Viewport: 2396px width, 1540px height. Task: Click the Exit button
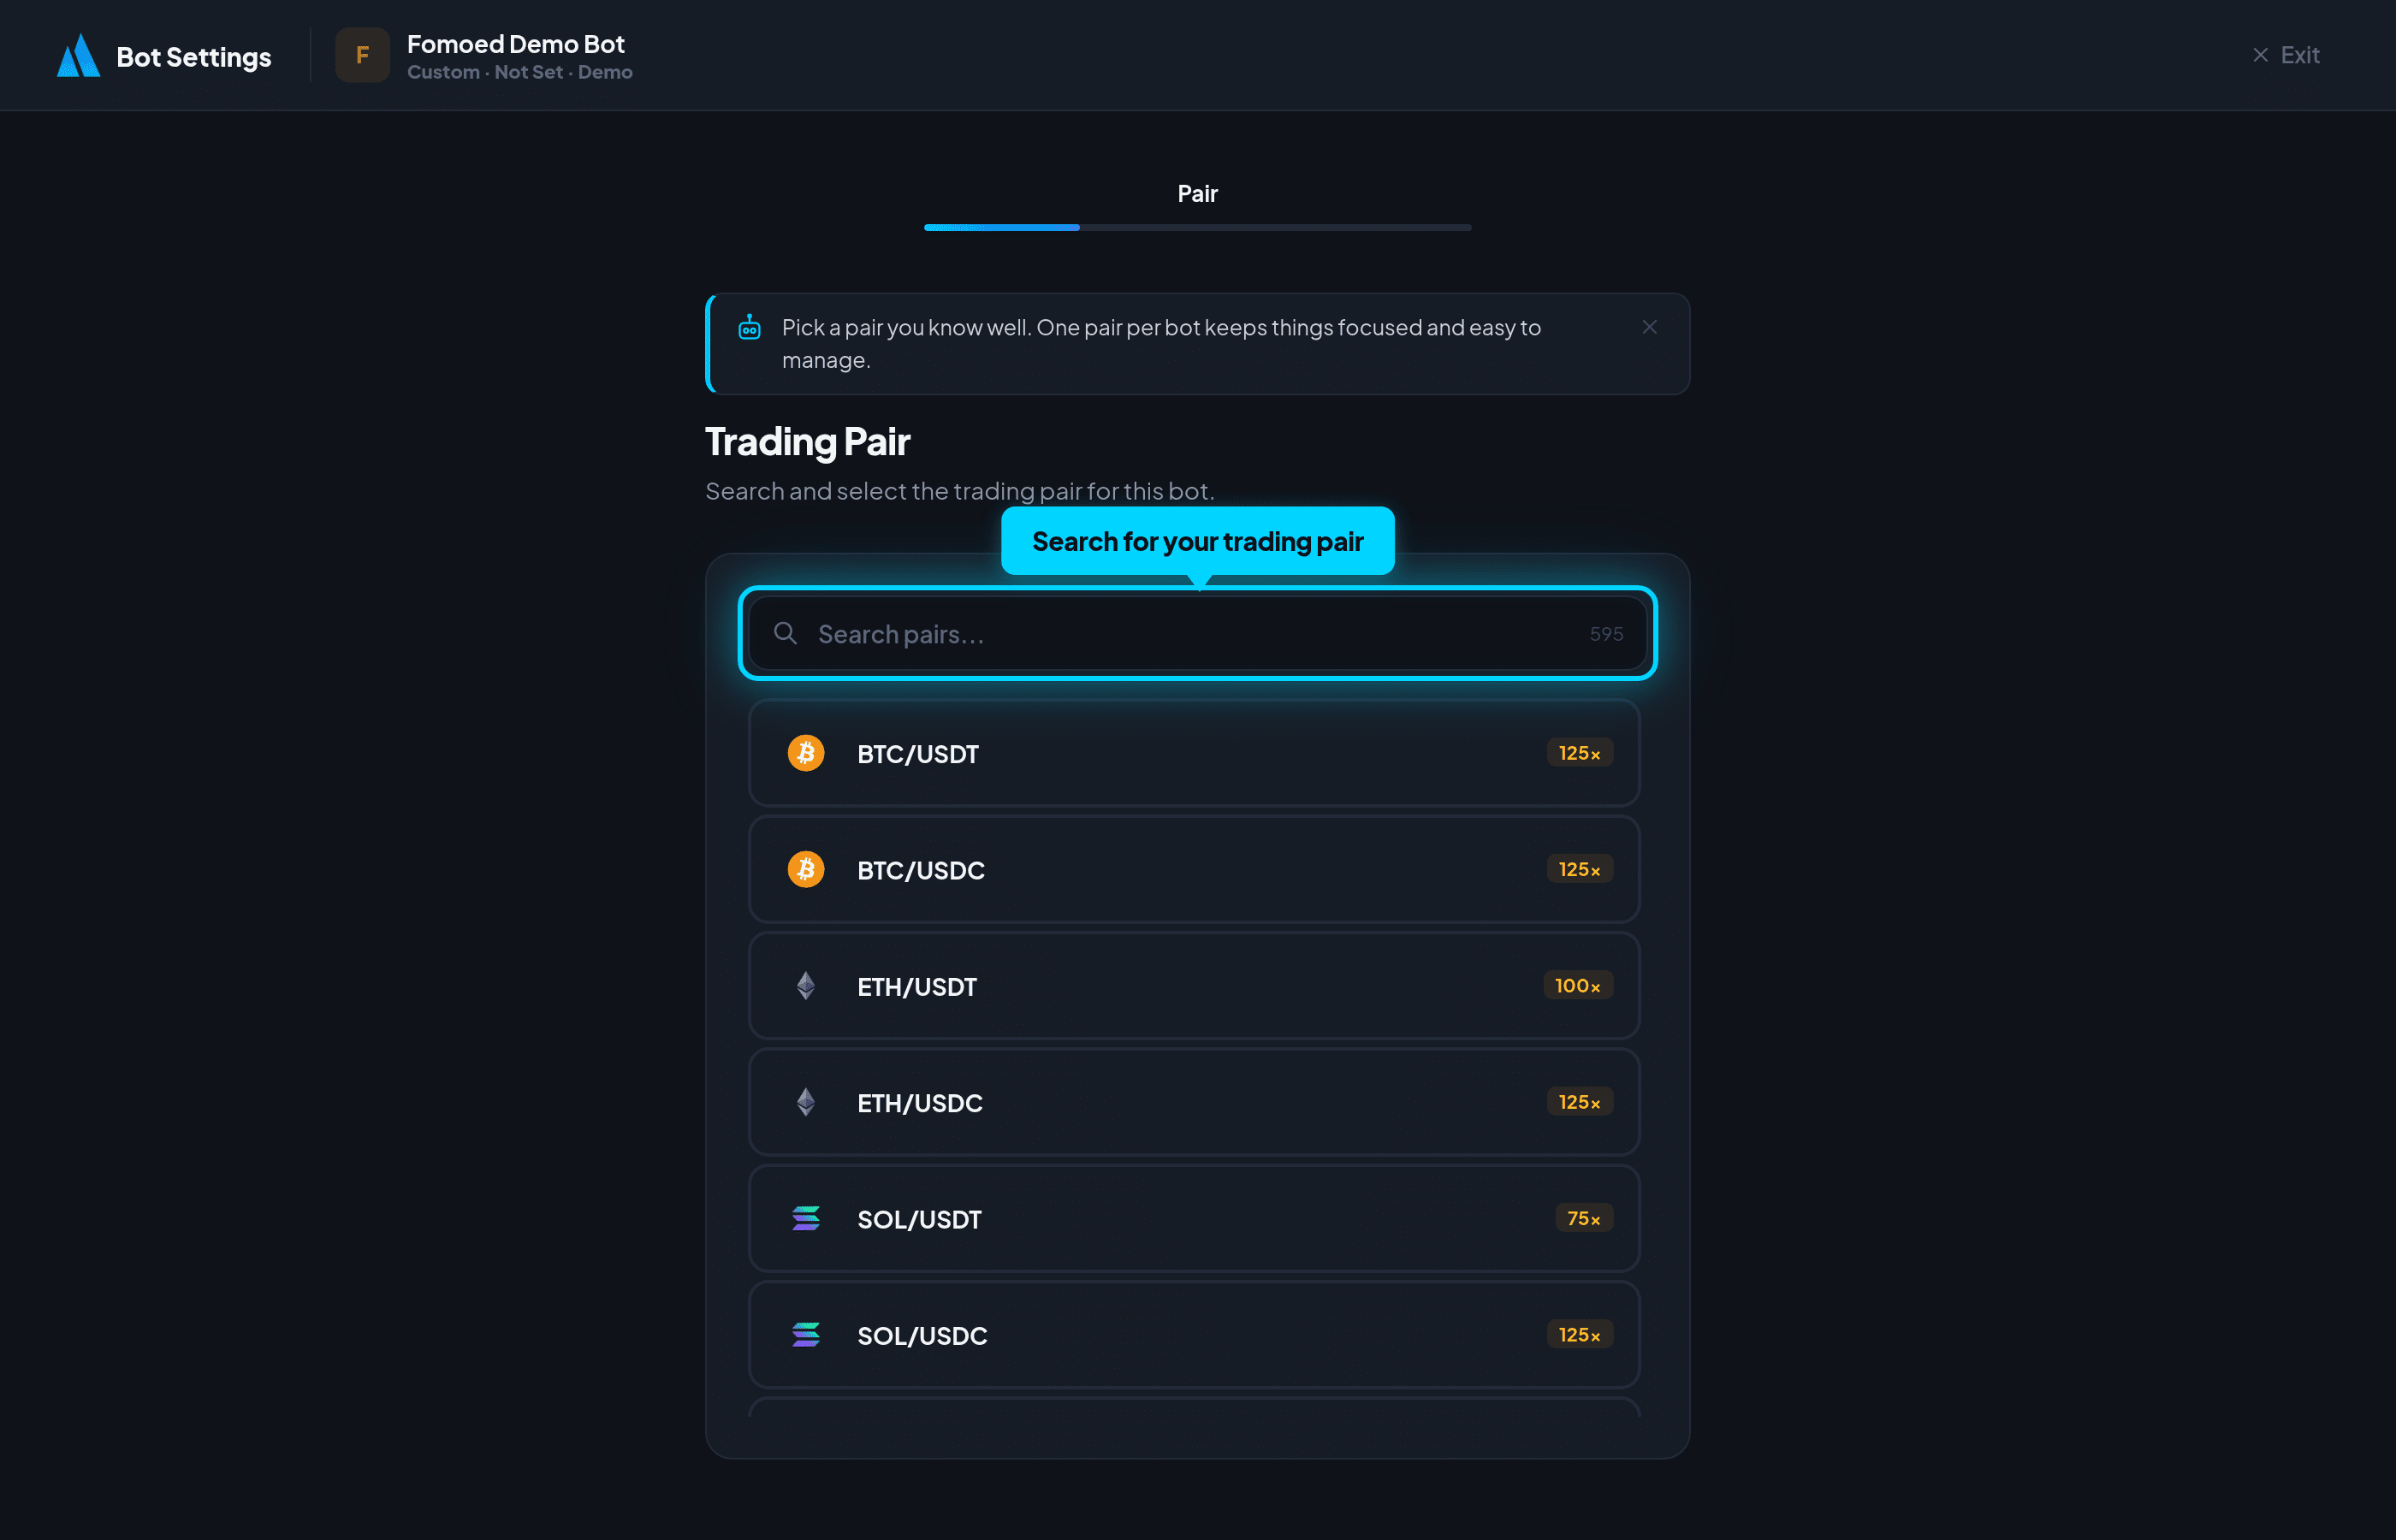(x=2285, y=55)
